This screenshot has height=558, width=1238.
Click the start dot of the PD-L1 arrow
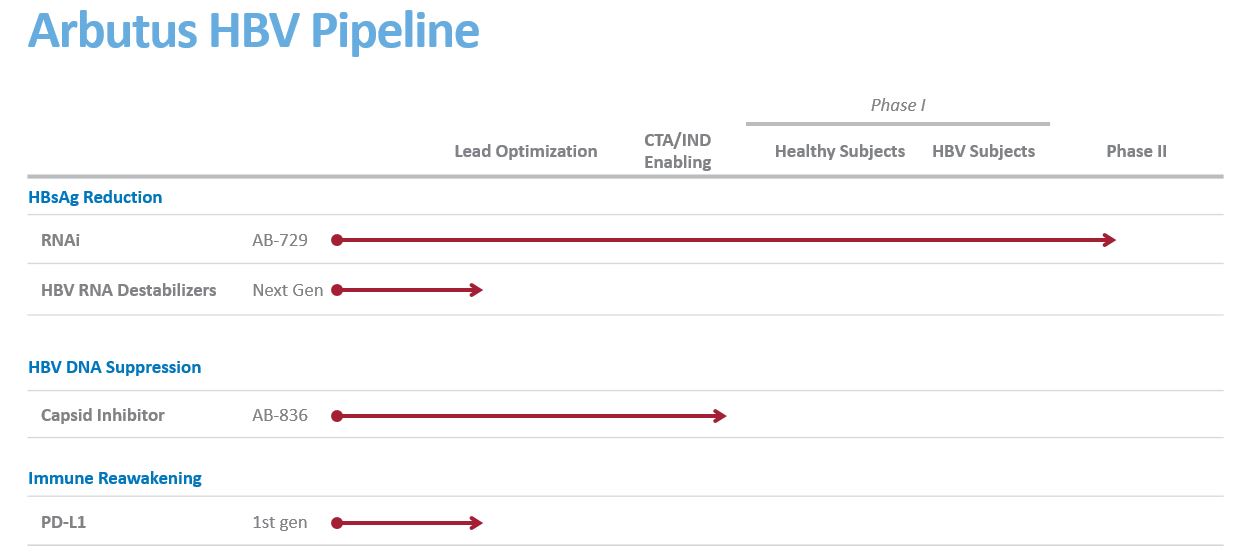[x=337, y=522]
